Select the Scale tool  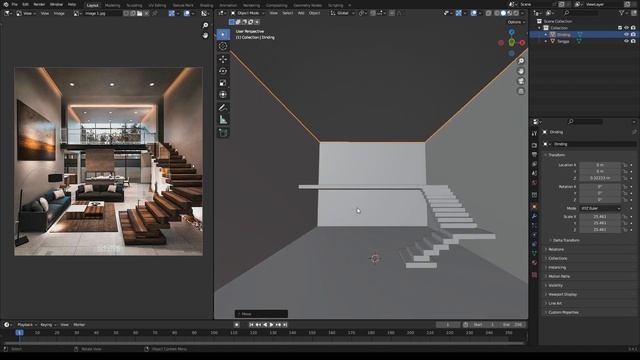click(x=223, y=83)
